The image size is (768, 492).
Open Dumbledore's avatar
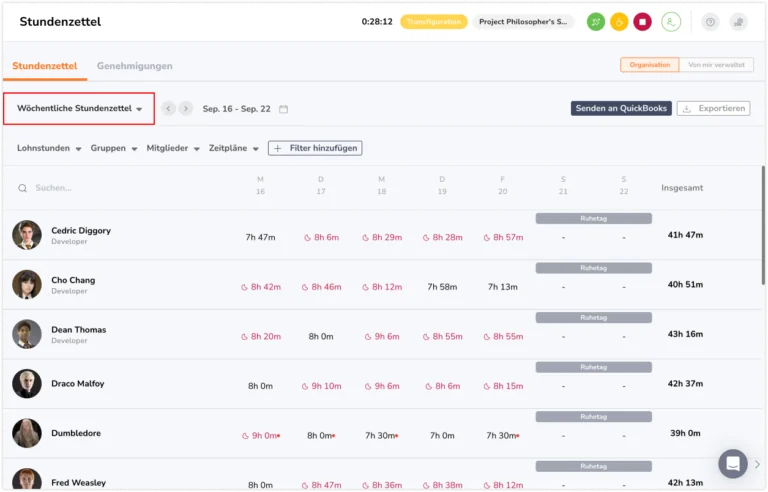point(26,433)
